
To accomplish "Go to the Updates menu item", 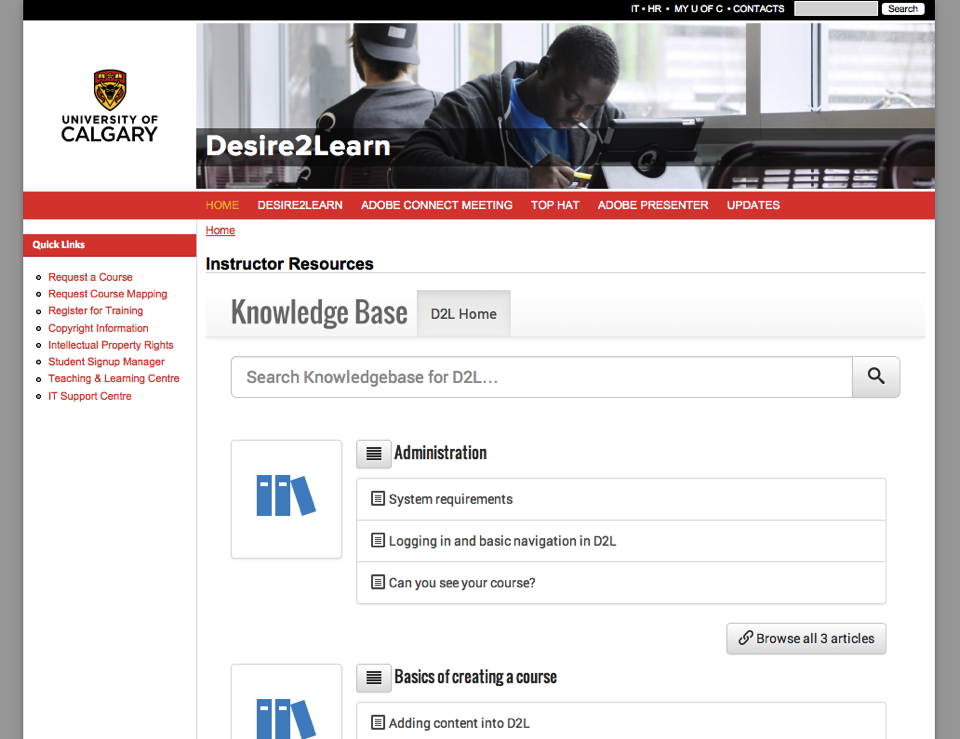I will [x=753, y=205].
